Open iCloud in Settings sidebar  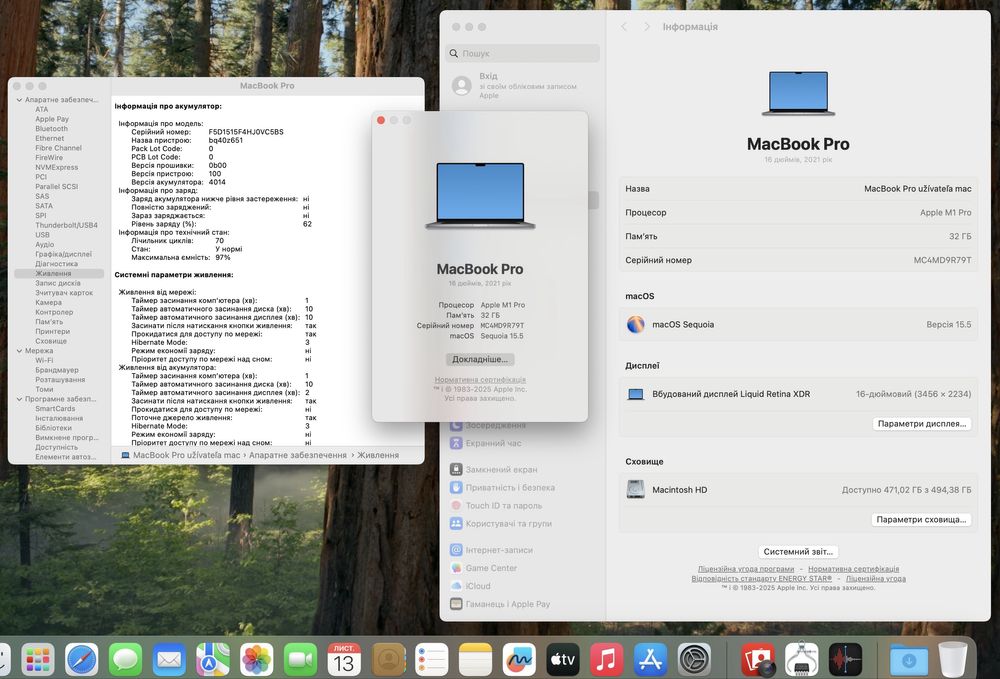pyautogui.click(x=471, y=586)
